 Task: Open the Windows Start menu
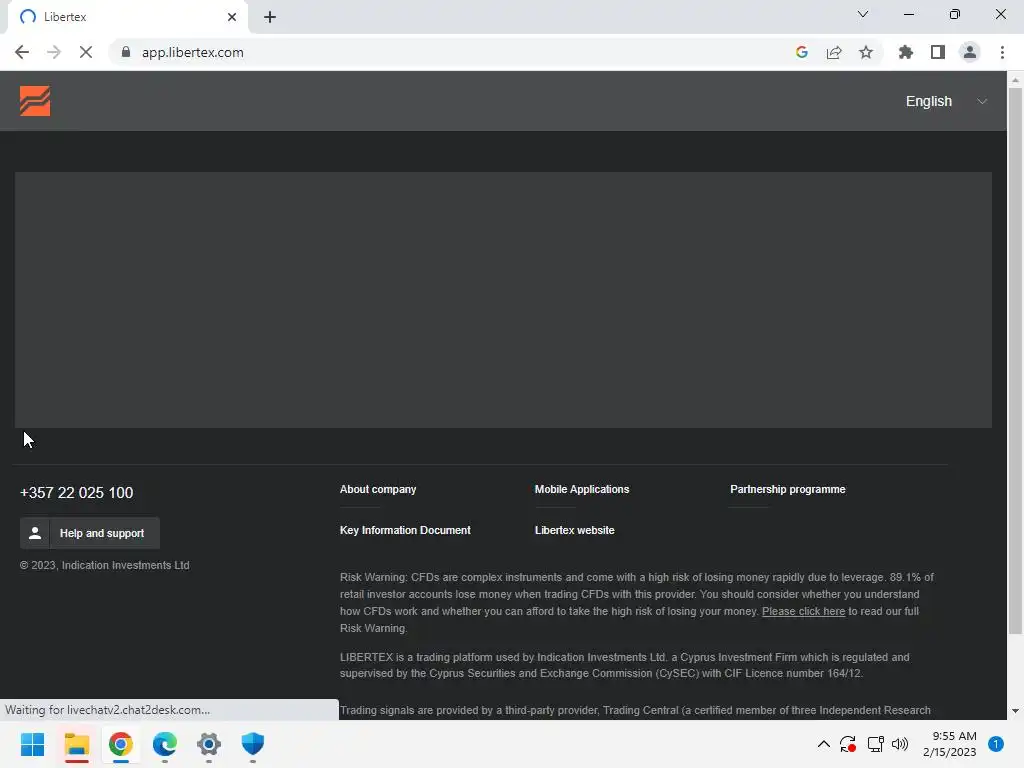click(32, 744)
